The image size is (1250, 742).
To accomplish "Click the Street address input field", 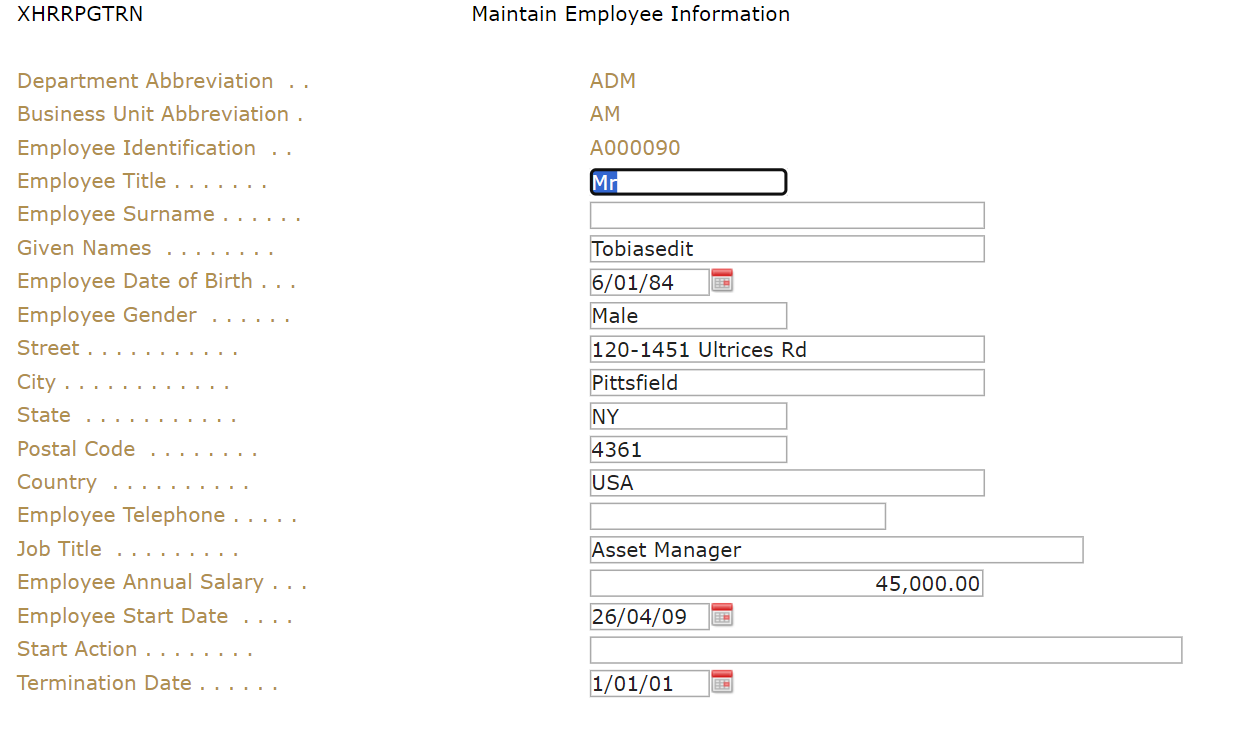I will coord(787,349).
